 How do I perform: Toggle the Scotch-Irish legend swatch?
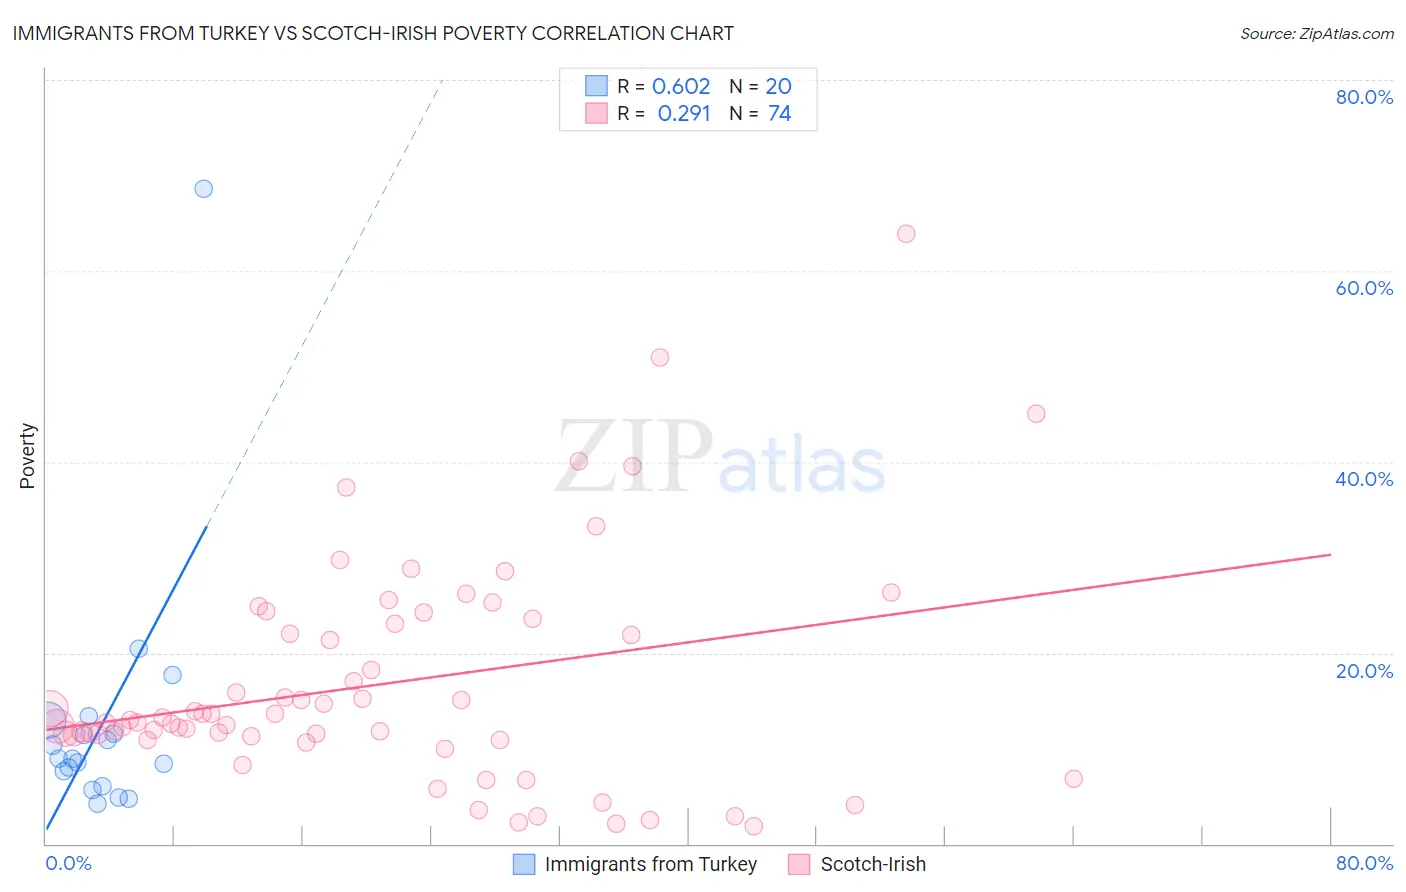click(x=798, y=864)
